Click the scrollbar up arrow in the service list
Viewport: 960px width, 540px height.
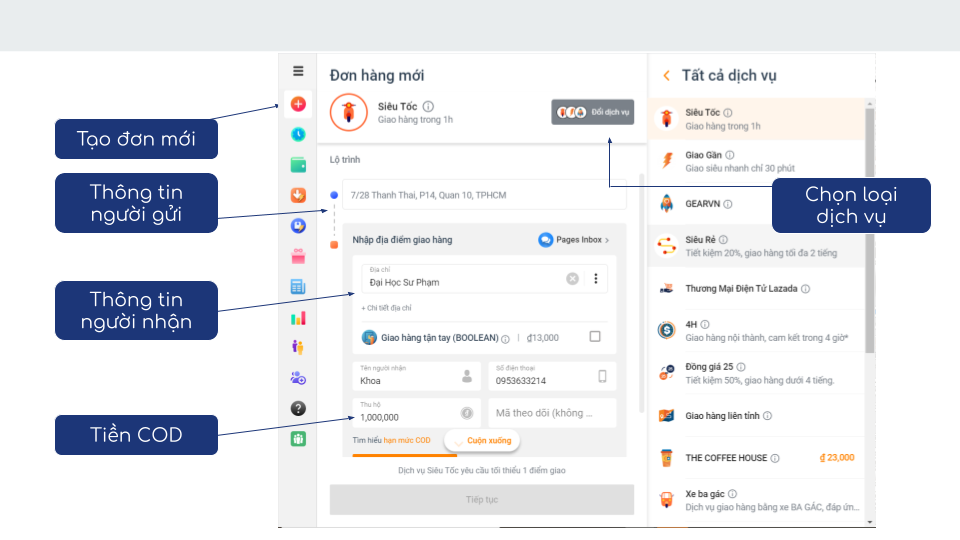tap(870, 104)
